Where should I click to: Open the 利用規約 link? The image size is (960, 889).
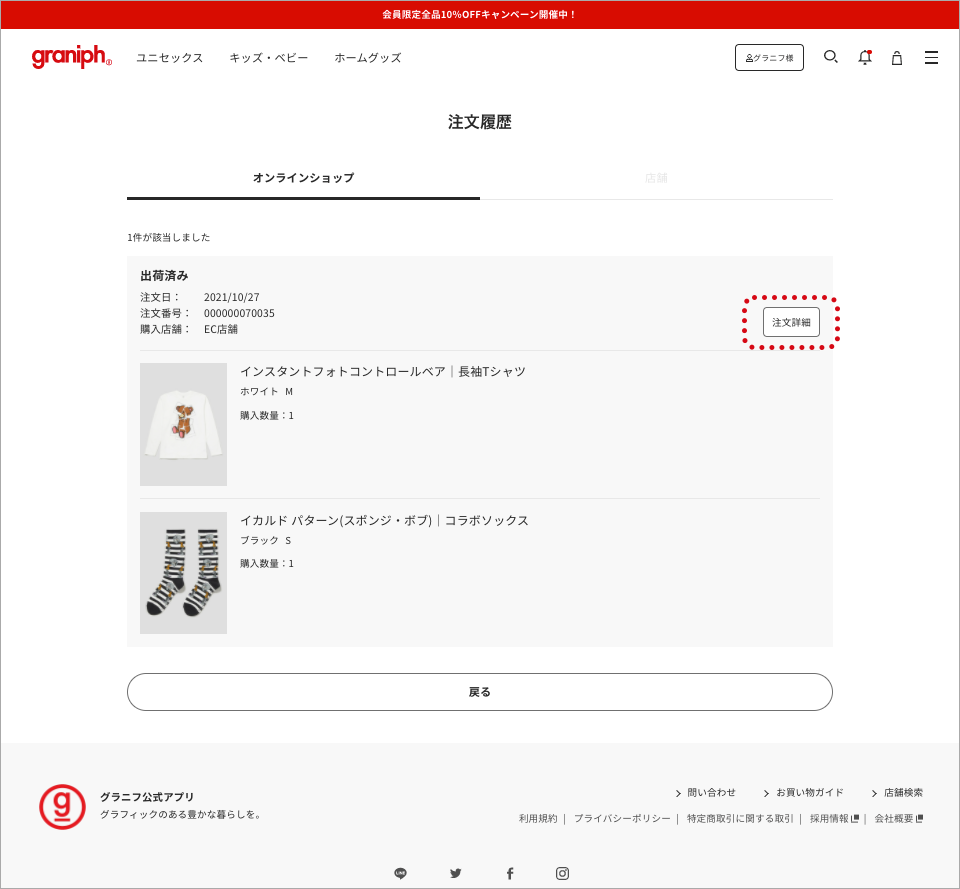(x=538, y=819)
